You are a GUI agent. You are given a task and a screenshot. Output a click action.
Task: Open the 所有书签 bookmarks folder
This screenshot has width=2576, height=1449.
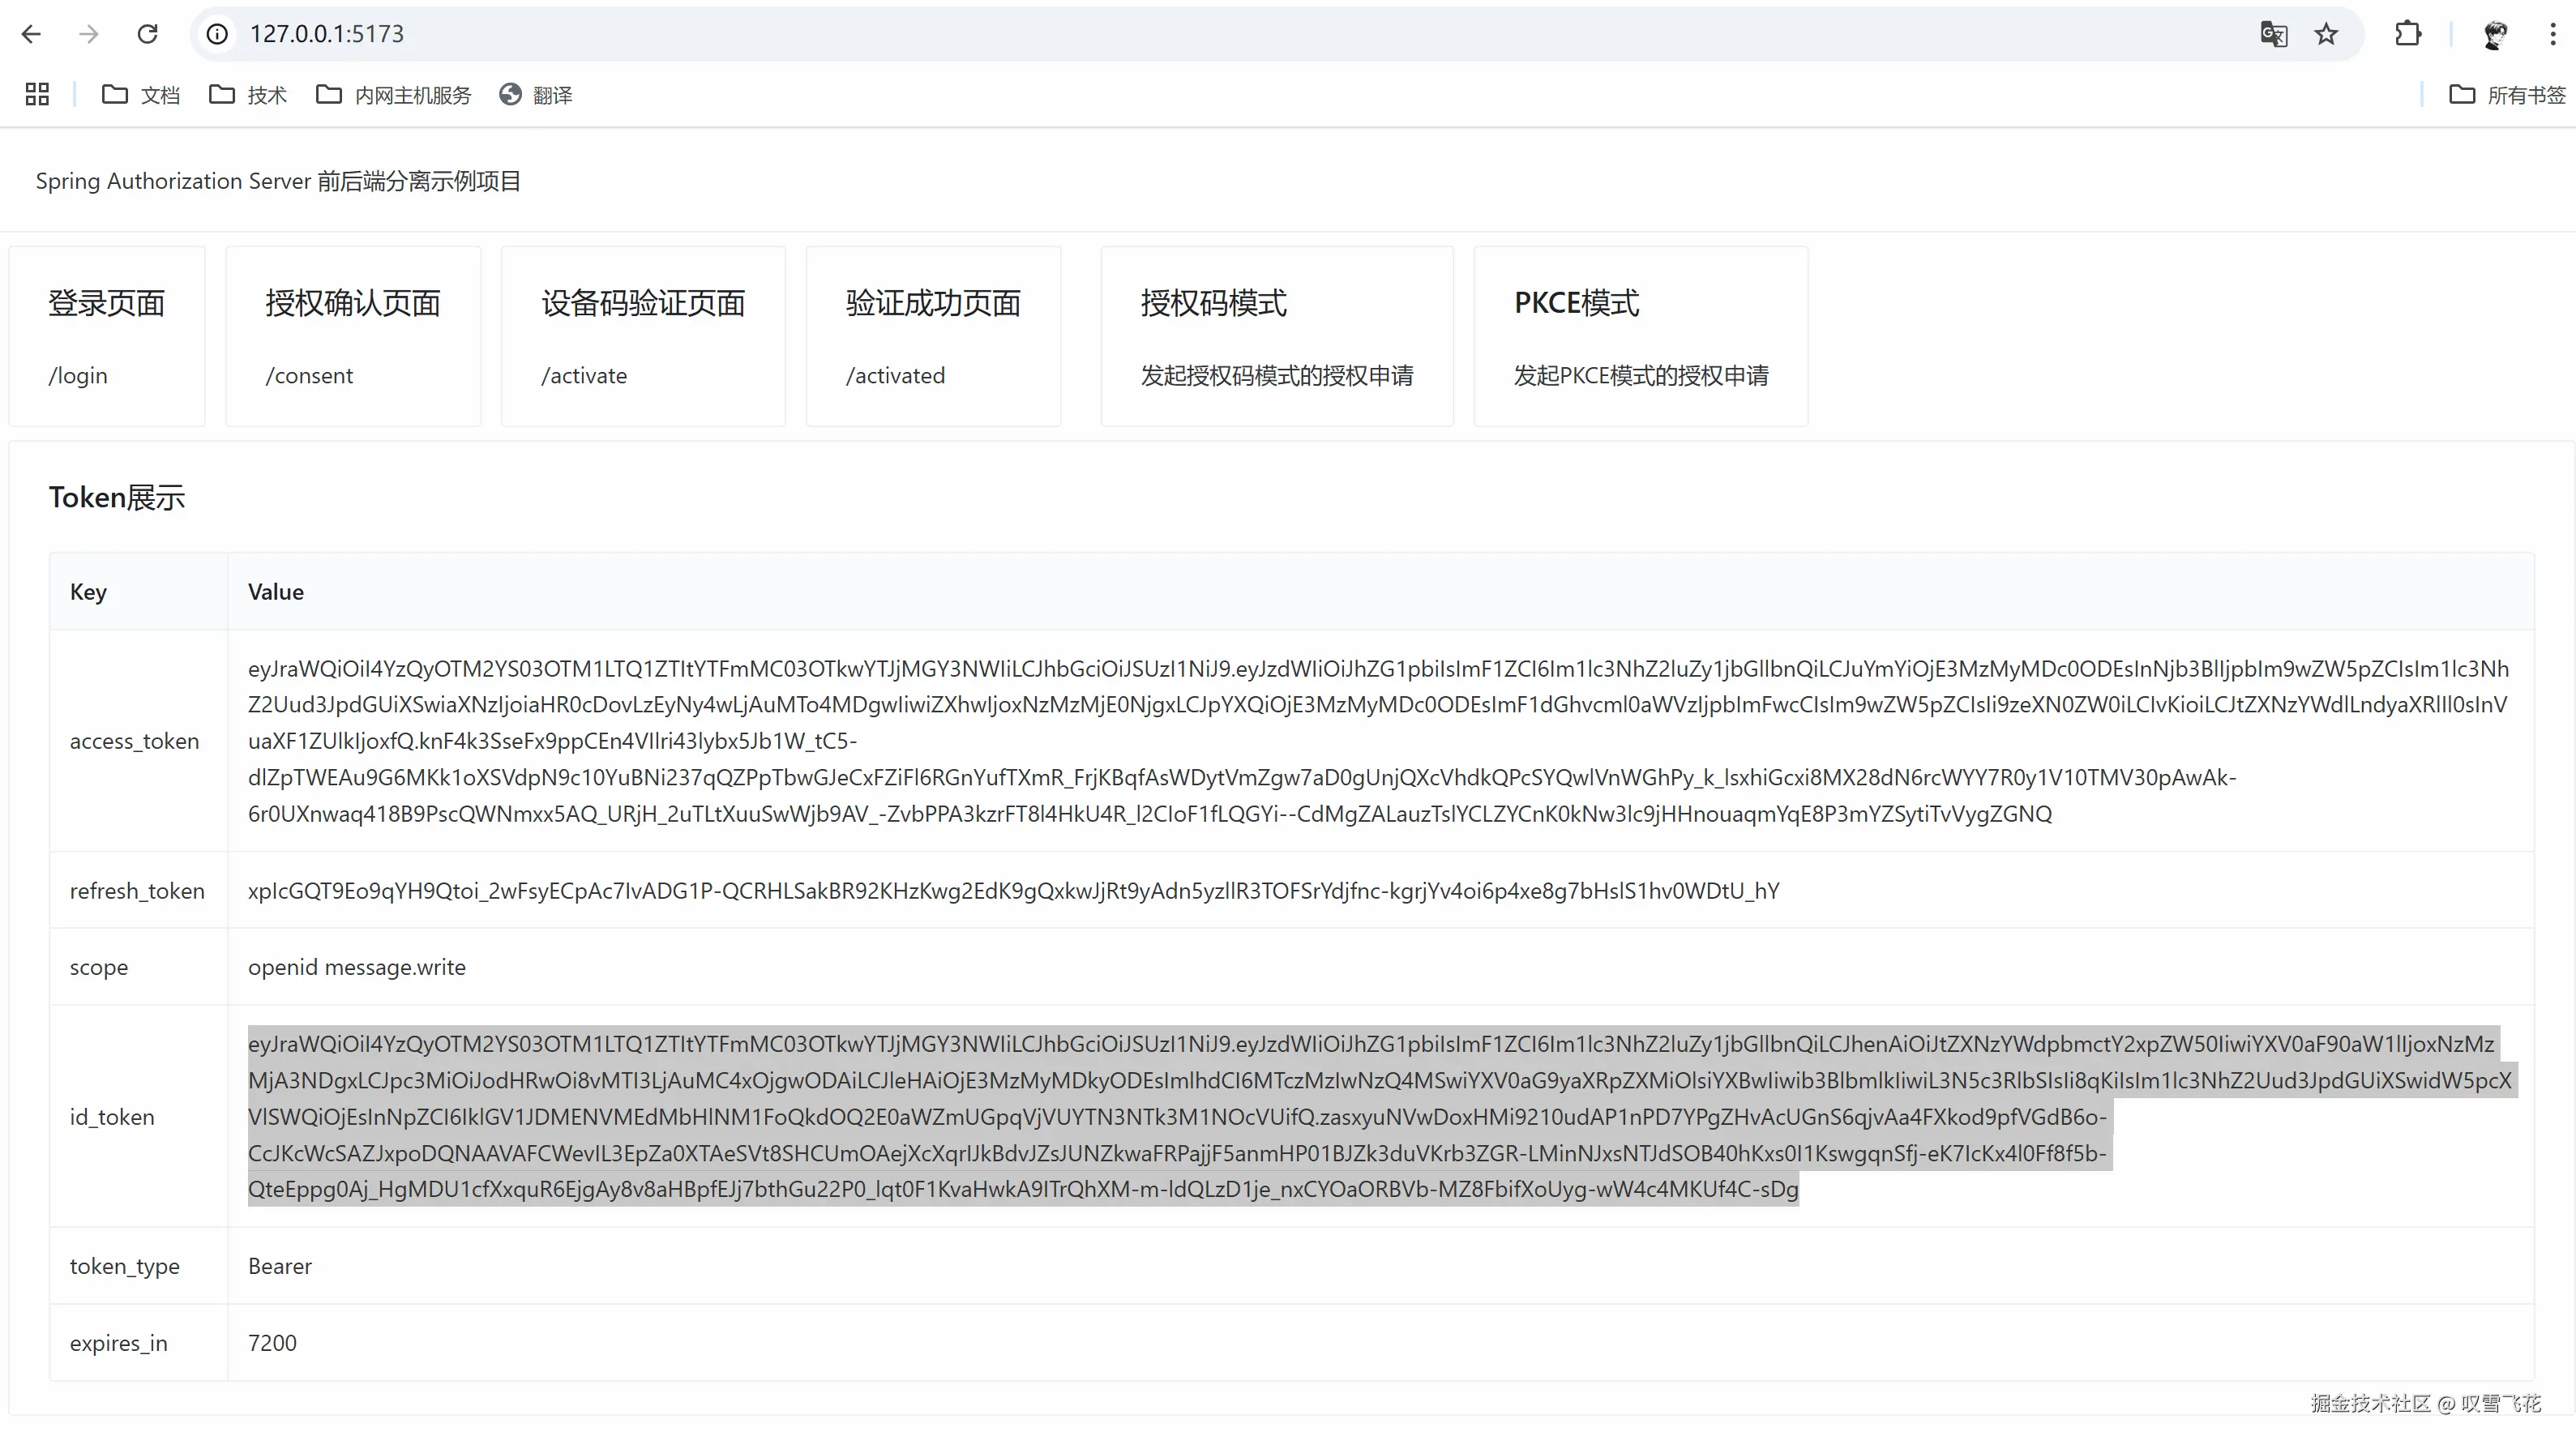[x=2508, y=94]
